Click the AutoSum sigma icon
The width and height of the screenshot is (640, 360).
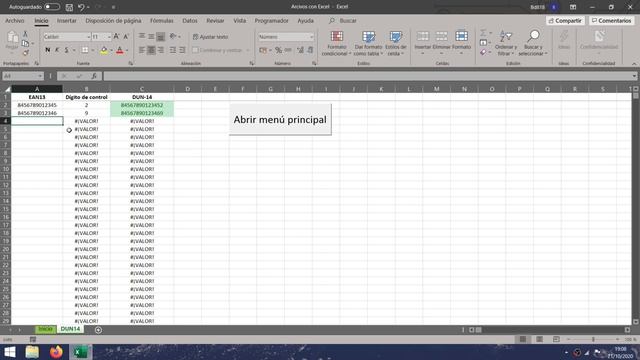(483, 33)
